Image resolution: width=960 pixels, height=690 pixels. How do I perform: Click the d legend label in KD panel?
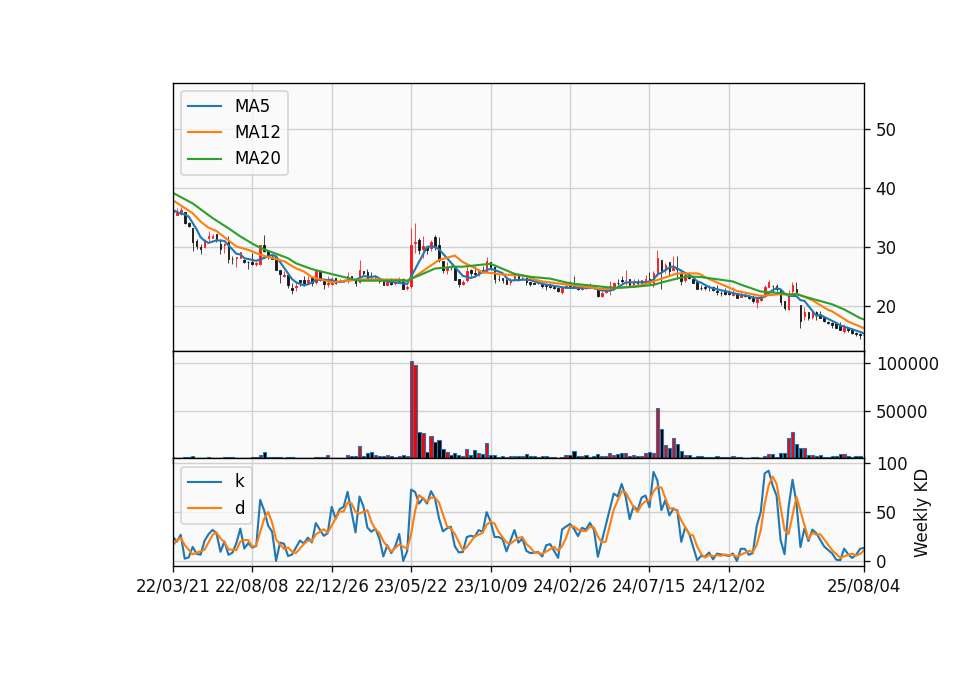(240, 508)
